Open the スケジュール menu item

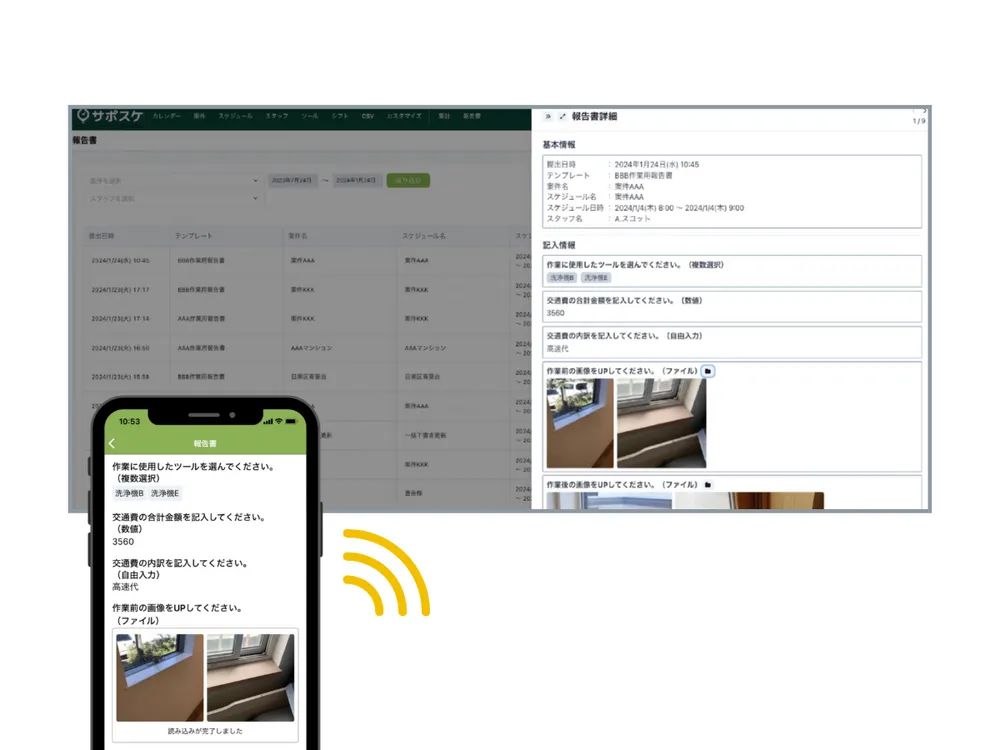(235, 116)
